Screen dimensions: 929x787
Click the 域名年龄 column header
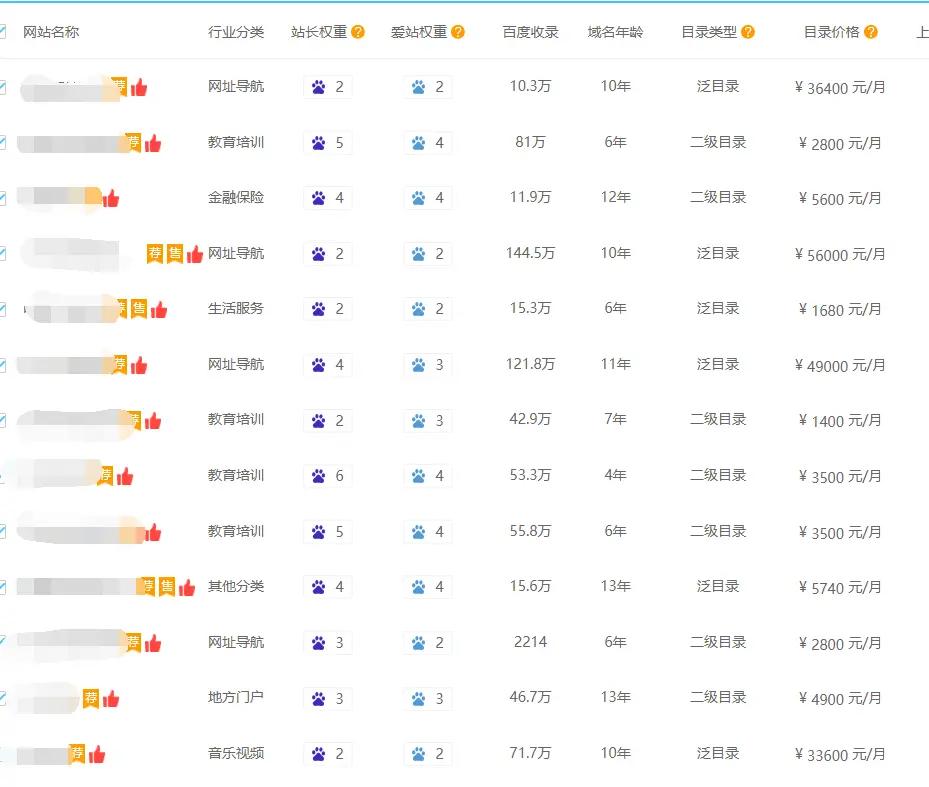coord(614,31)
